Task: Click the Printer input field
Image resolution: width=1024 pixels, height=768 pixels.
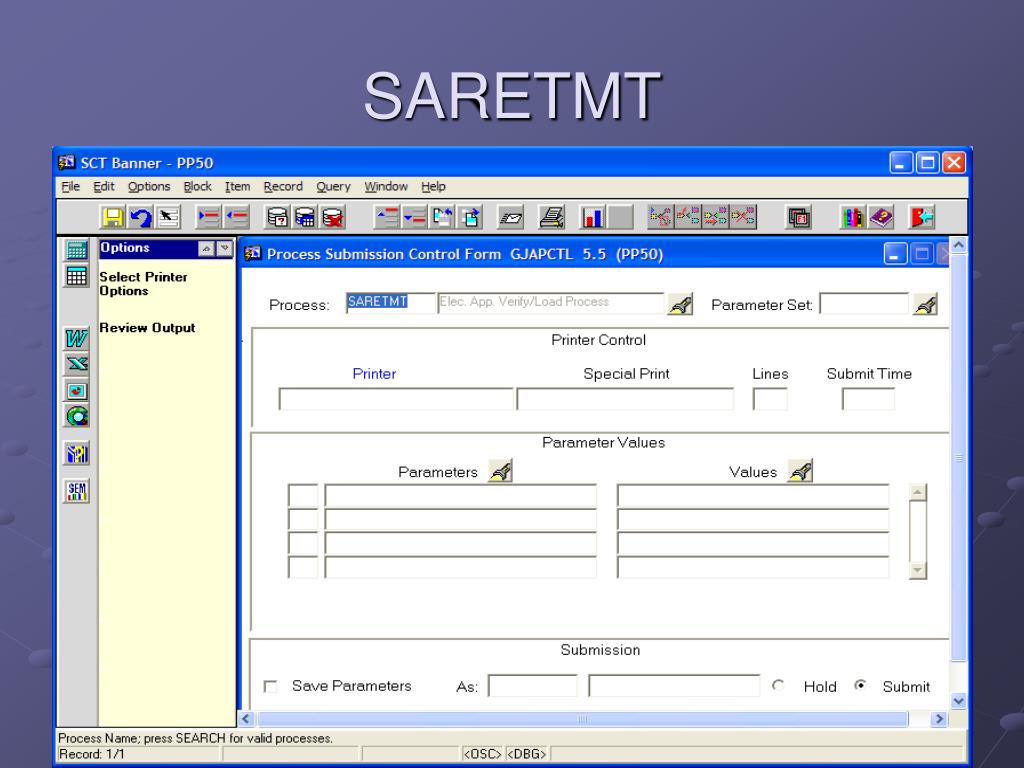Action: [396, 399]
